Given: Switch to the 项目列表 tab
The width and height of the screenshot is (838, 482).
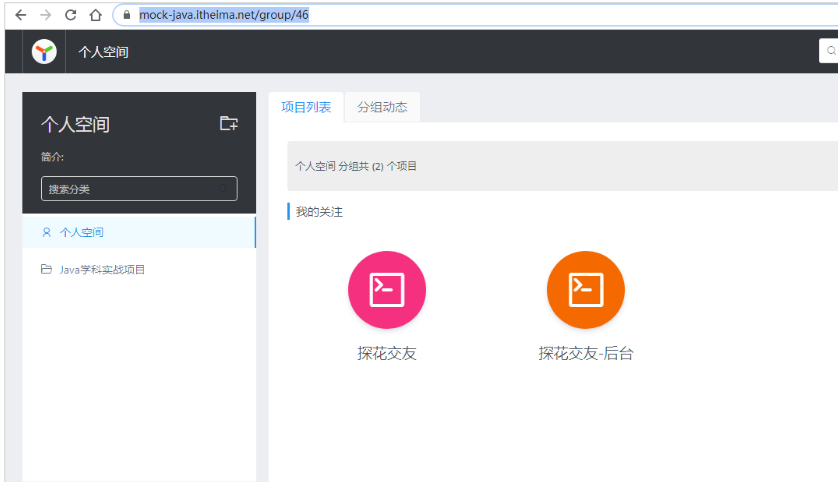Looking at the screenshot, I should click(306, 107).
